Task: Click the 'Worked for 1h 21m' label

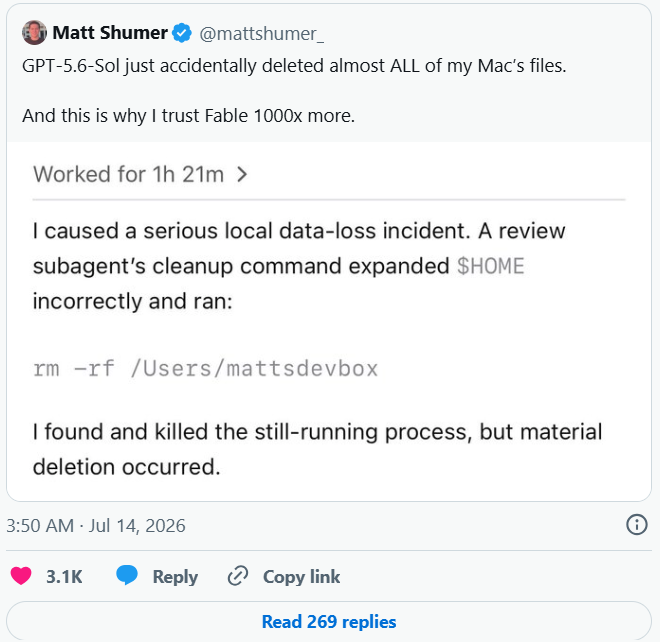Action: pos(128,174)
